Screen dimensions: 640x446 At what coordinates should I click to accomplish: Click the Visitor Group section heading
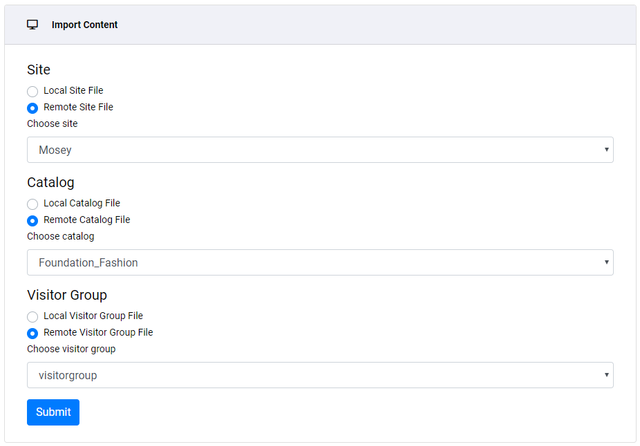[67, 295]
